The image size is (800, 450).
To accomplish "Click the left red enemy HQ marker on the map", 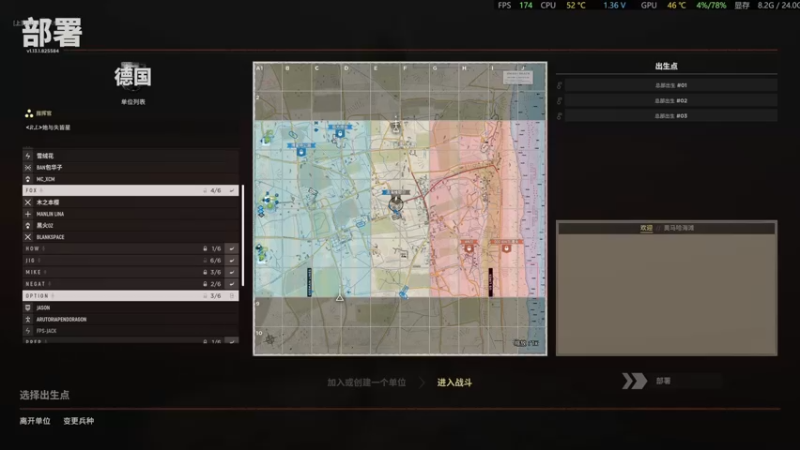I will [x=468, y=248].
